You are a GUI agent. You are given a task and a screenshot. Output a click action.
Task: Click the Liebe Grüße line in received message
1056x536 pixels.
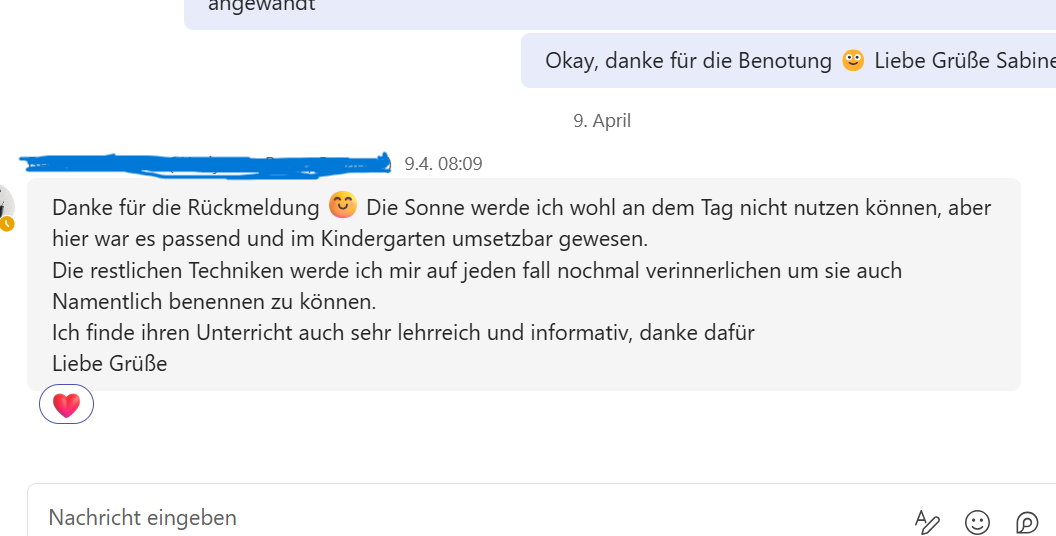110,364
